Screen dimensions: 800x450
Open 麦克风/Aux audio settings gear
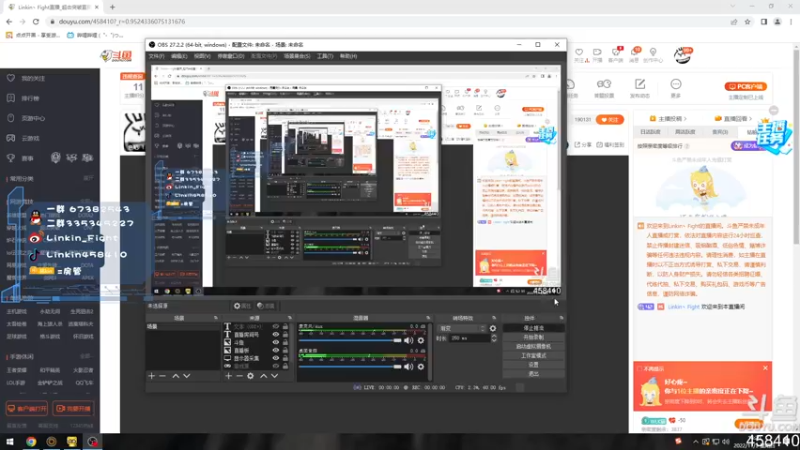[421, 340]
